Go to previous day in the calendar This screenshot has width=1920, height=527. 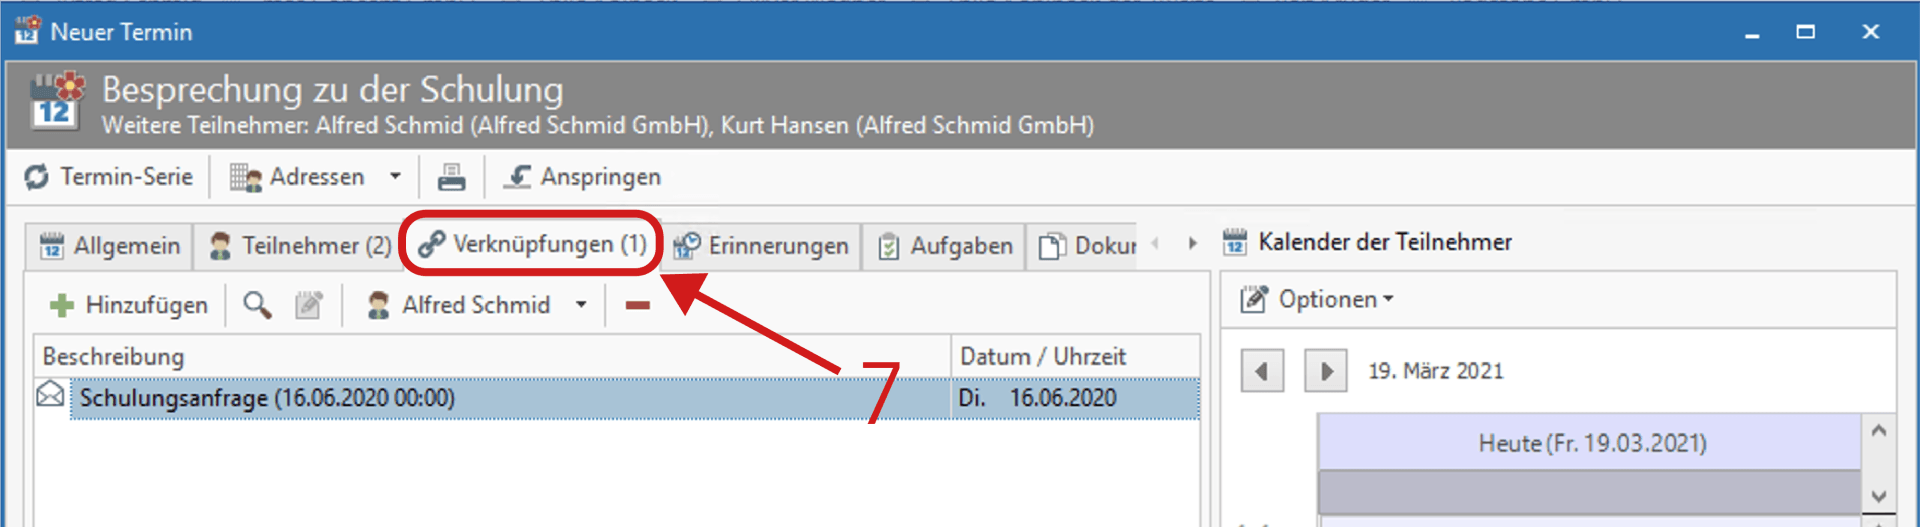1262,372
